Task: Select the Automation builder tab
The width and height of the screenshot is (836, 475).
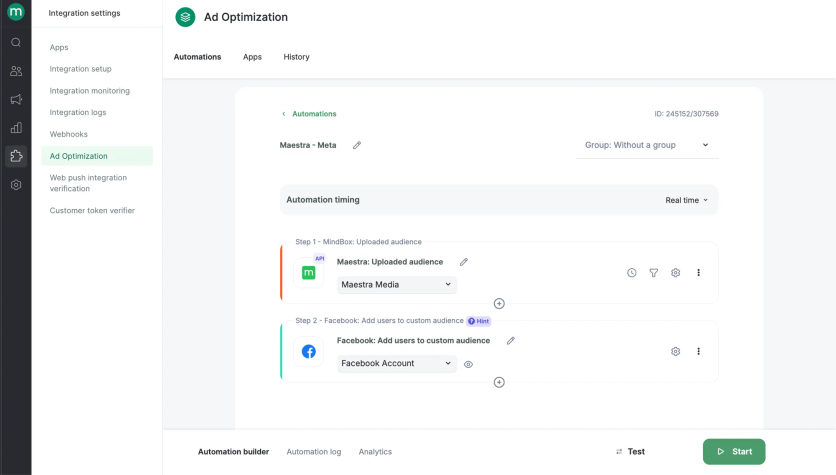Action: click(234, 452)
